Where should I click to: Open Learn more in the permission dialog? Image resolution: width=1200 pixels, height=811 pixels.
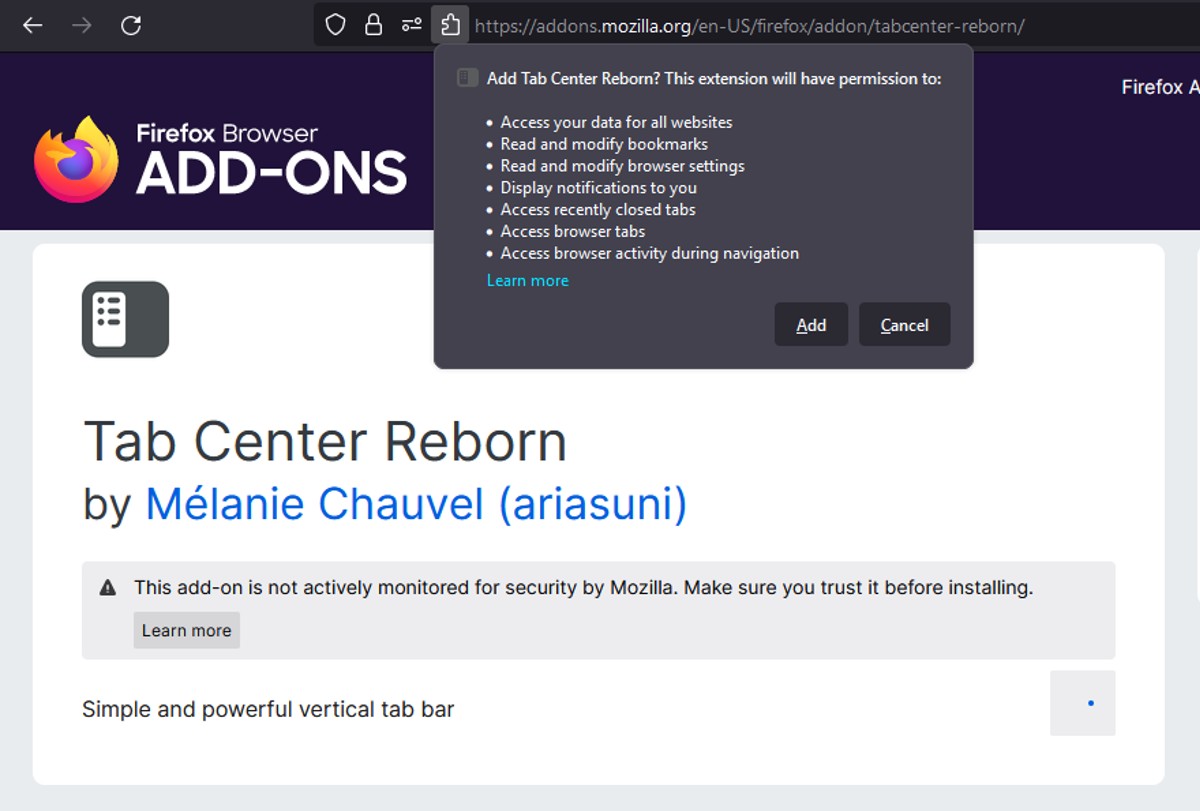click(x=527, y=280)
